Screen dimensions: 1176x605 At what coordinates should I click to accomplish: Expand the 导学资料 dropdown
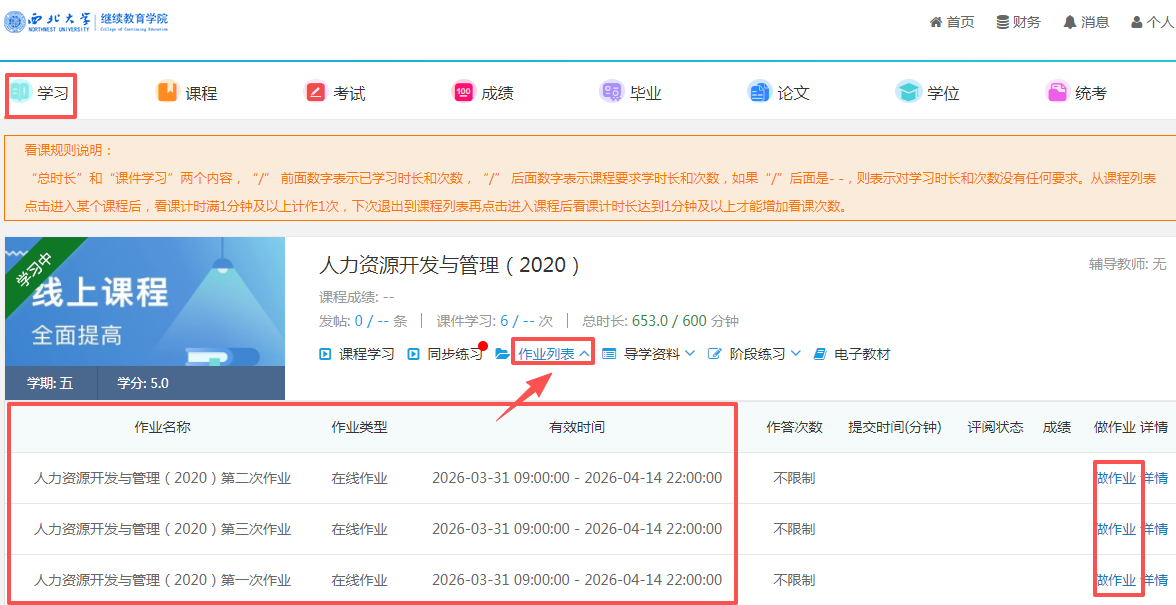[658, 354]
